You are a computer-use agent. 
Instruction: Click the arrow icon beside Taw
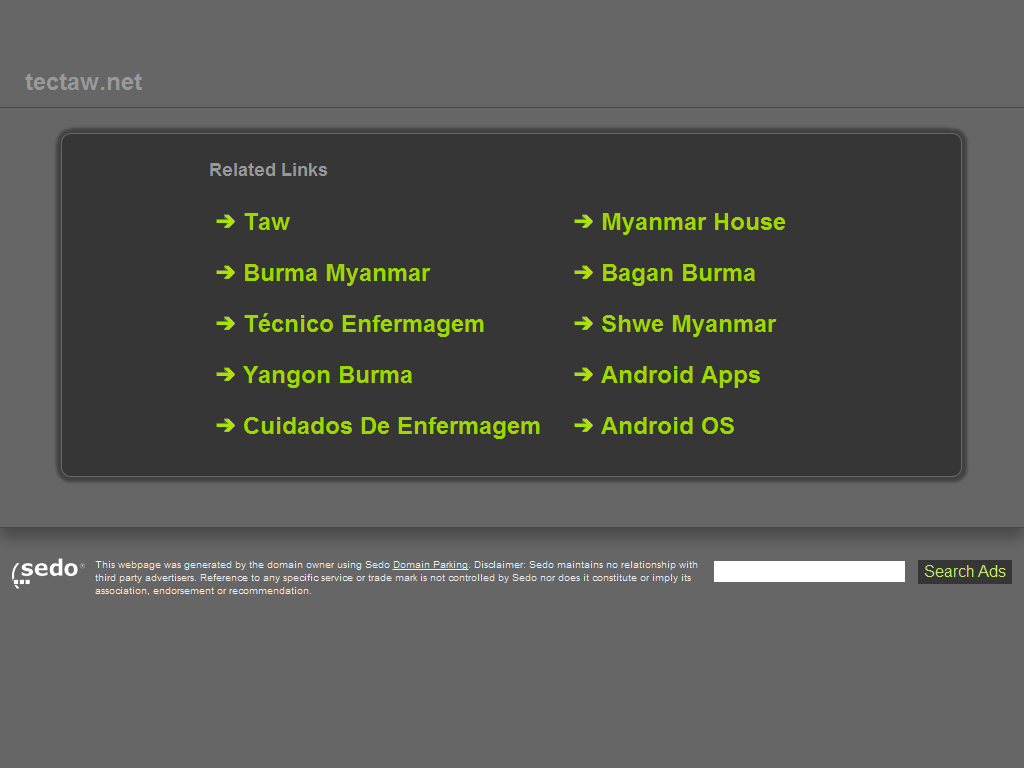[x=225, y=221]
